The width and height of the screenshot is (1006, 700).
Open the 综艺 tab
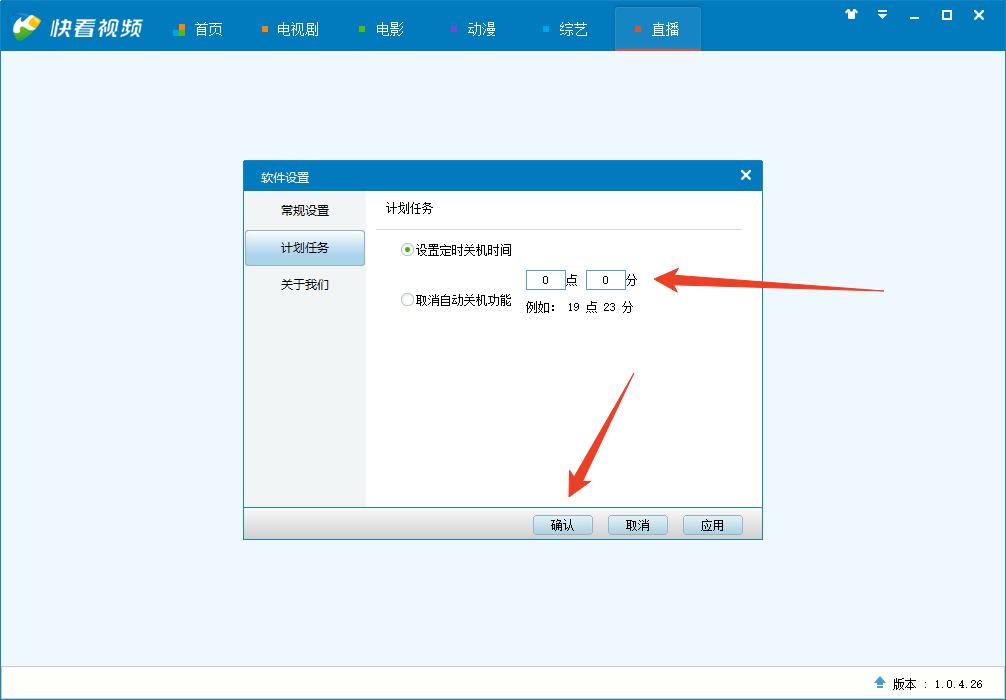pyautogui.click(x=564, y=29)
